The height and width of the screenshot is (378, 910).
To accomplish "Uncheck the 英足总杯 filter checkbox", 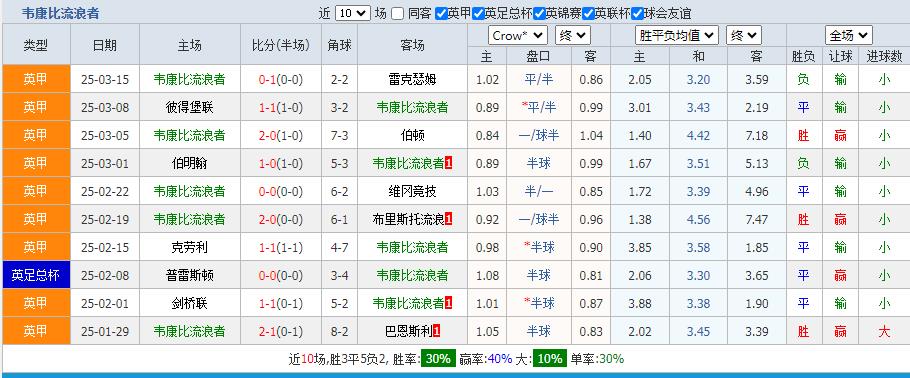I will click(x=478, y=13).
